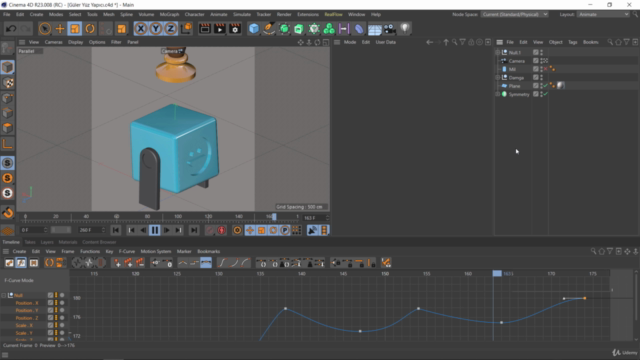Viewport: 640px width, 360px height.
Task: Select the Position . X track
Action: click(27, 303)
